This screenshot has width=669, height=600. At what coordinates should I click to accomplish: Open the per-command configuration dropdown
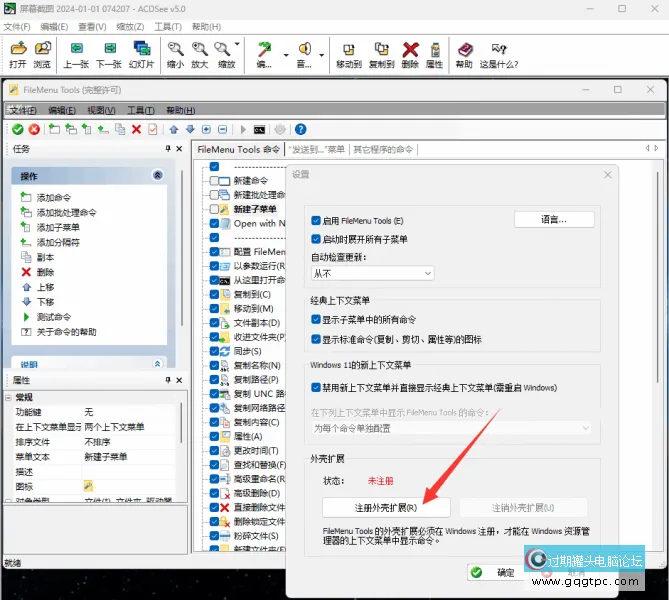click(x=451, y=428)
